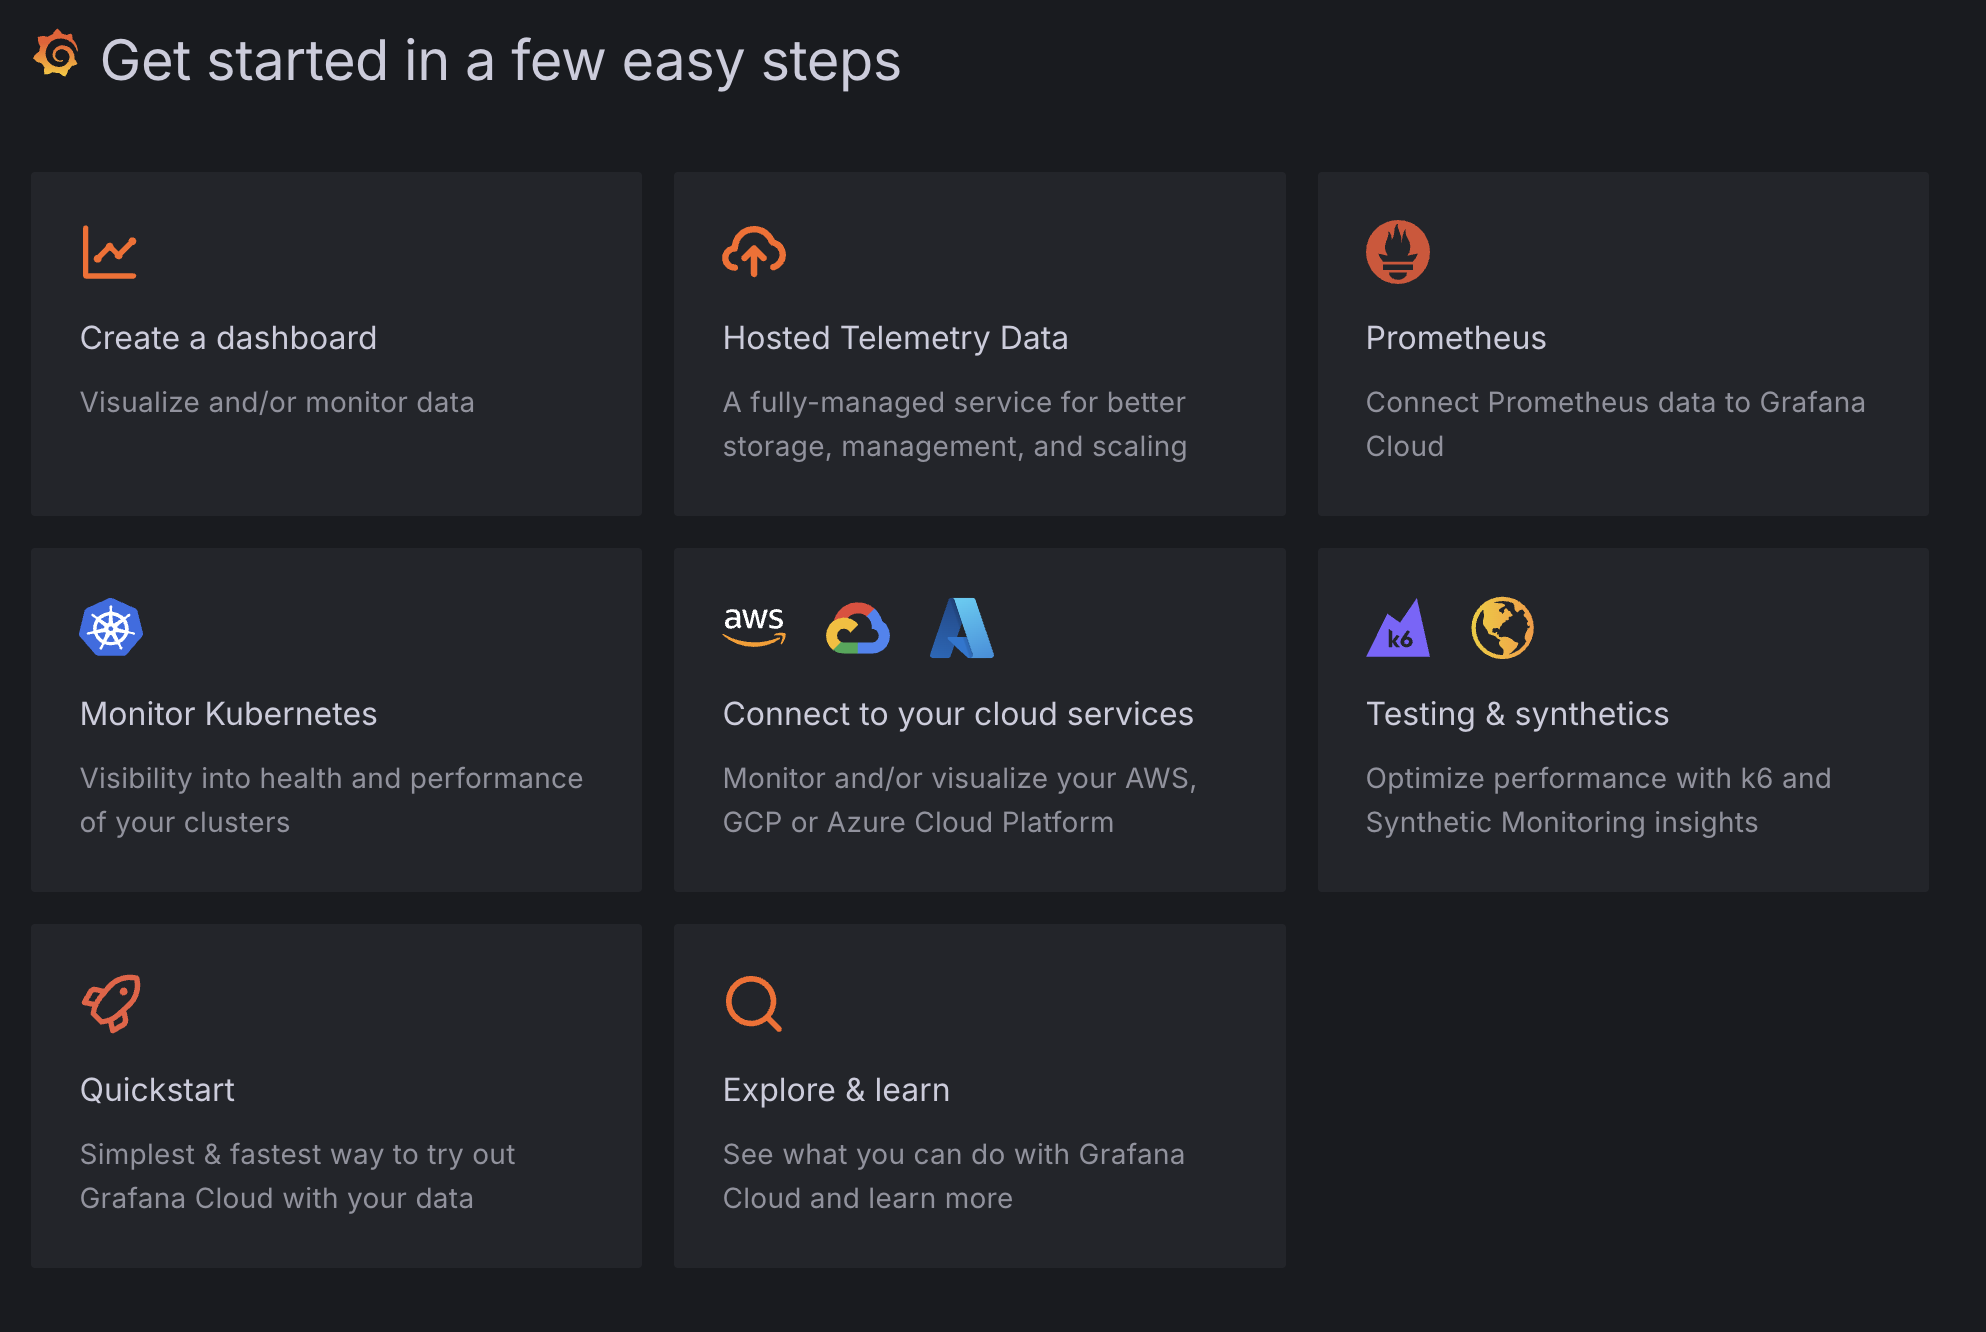
Task: Click the Azure logo icon
Action: pyautogui.click(x=961, y=628)
